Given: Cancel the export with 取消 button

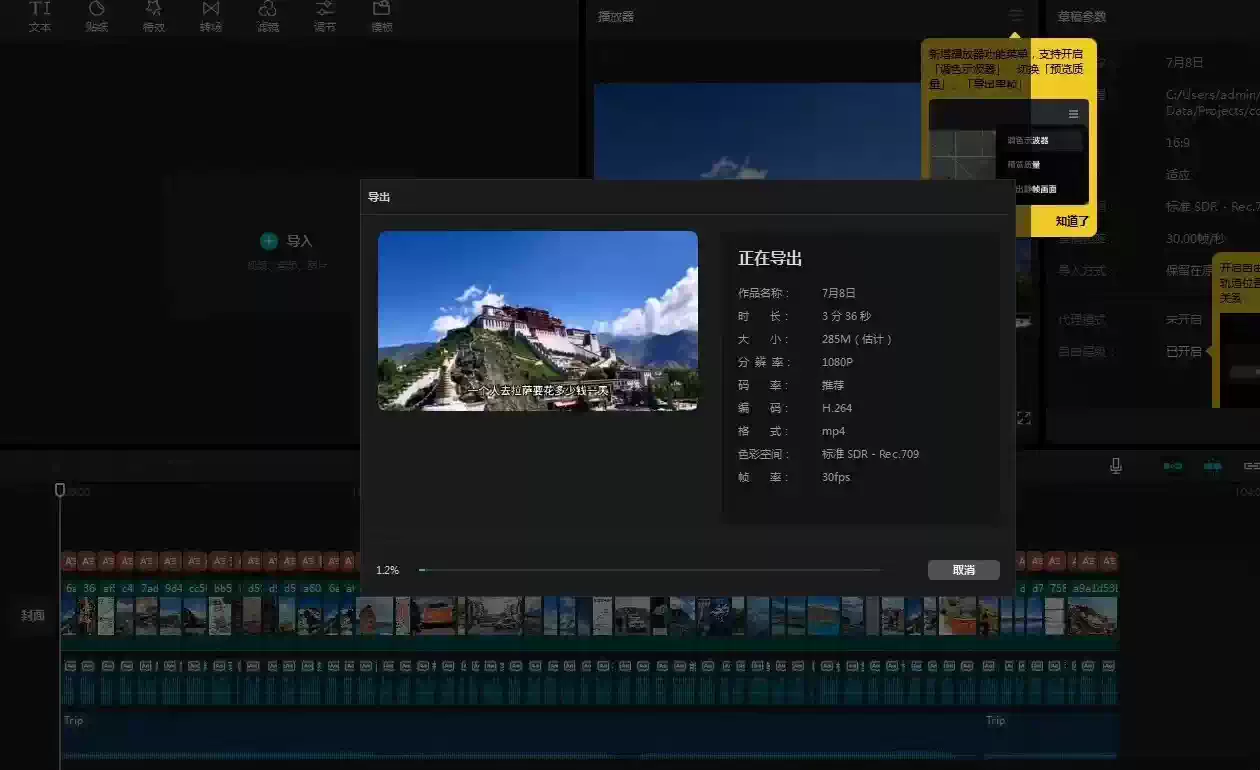Looking at the screenshot, I should [x=963, y=570].
